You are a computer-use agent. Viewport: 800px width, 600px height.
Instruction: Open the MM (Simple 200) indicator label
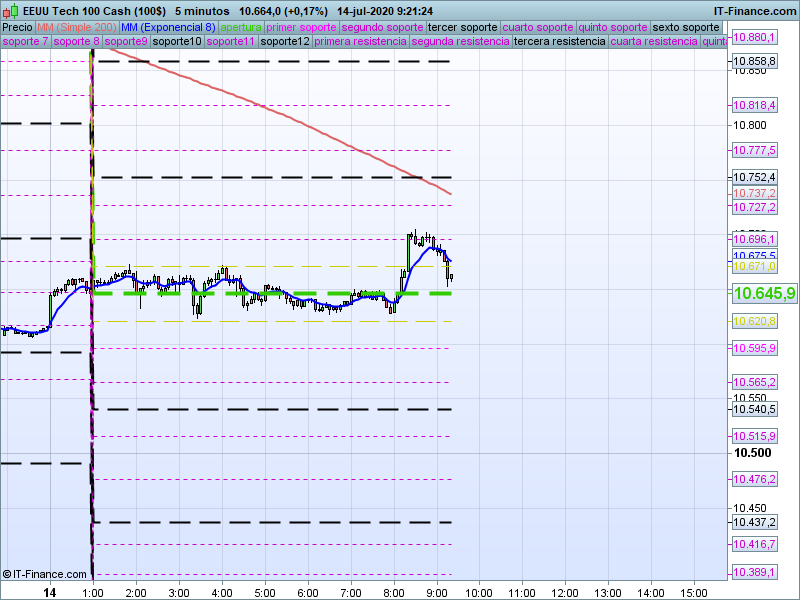click(76, 27)
